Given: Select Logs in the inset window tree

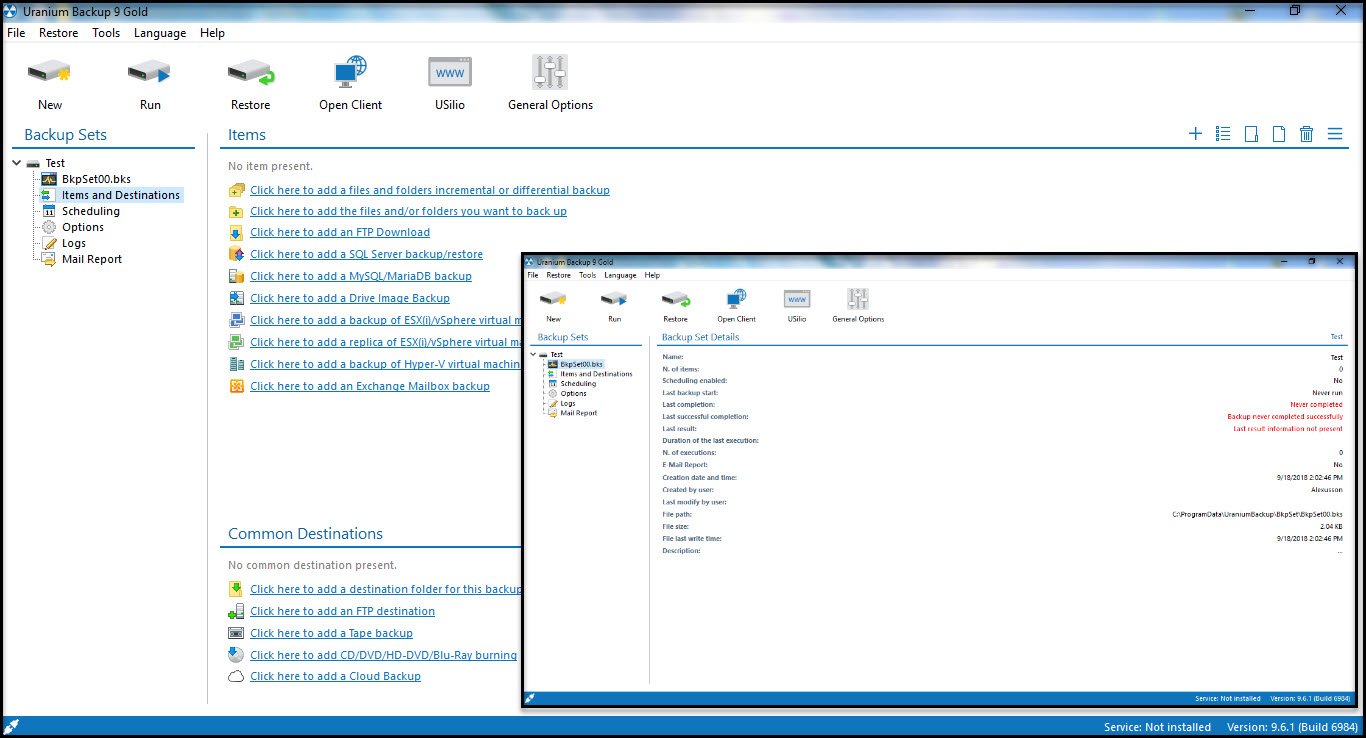Looking at the screenshot, I should pos(568,403).
